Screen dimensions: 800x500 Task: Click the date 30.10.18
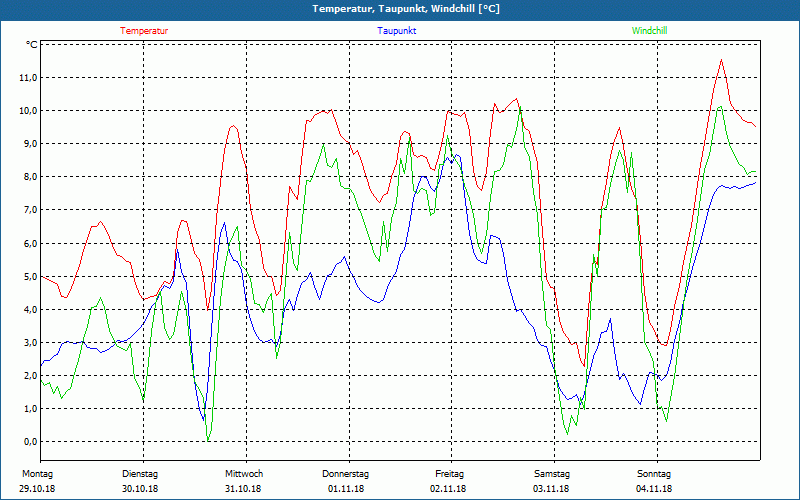(x=140, y=489)
